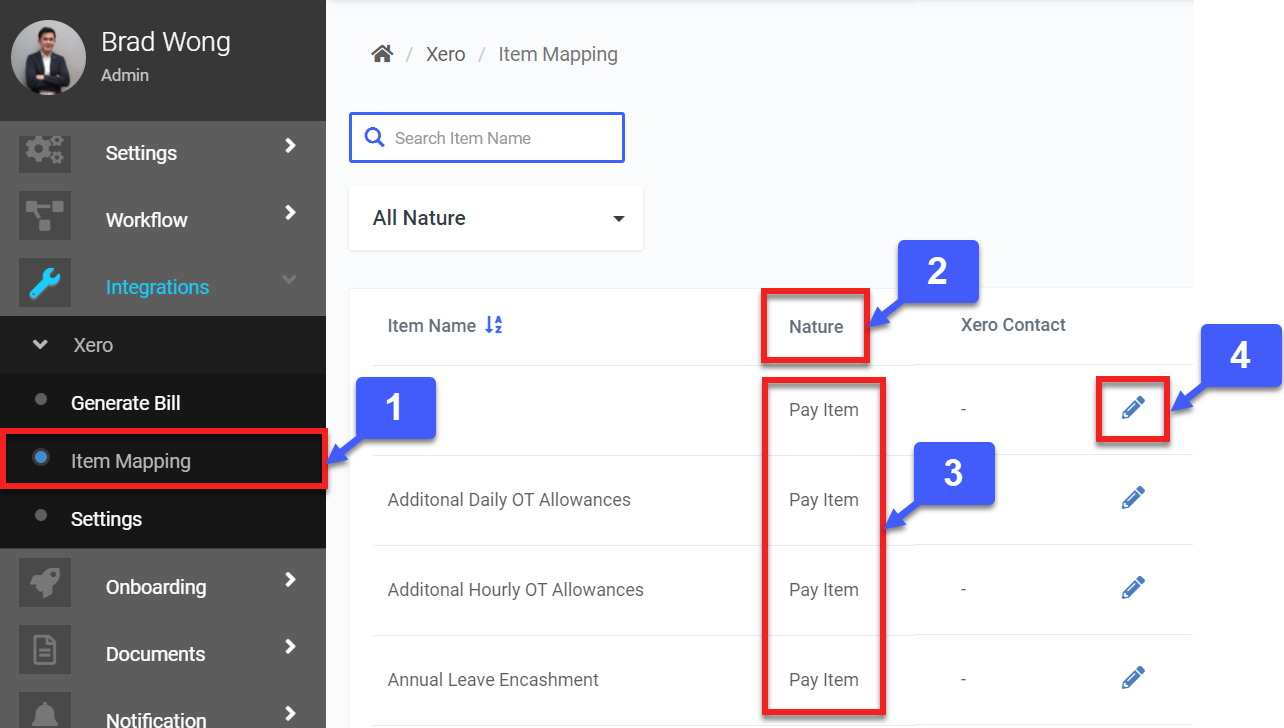Open Generate Bill under Xero
The height and width of the screenshot is (728, 1284).
click(x=125, y=403)
